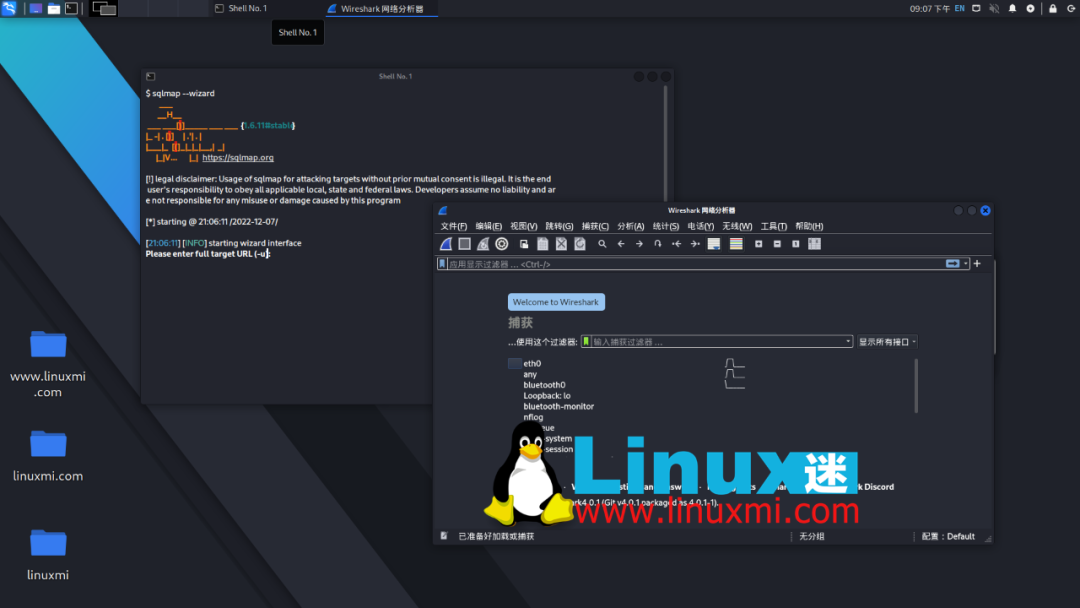The width and height of the screenshot is (1080, 608).
Task: Select the bluetooth0 interface
Action: (x=544, y=385)
